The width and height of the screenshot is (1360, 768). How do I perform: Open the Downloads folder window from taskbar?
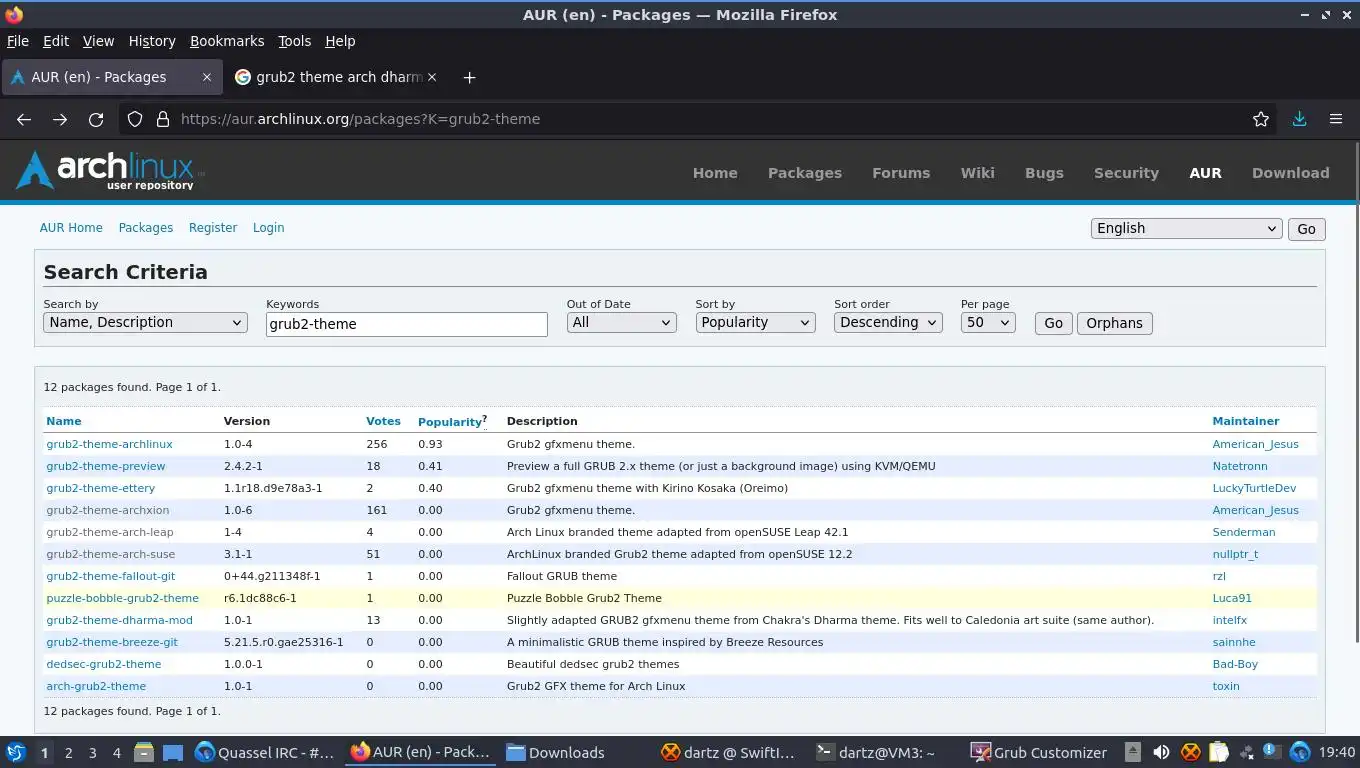(556, 753)
